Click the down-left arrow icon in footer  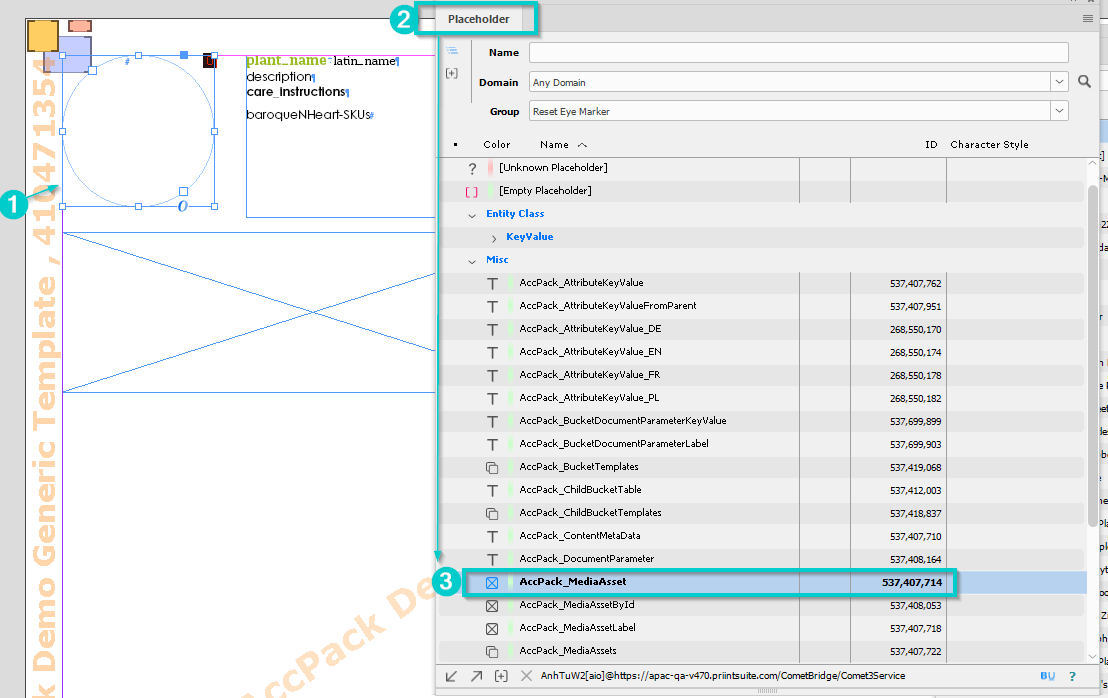tap(451, 676)
